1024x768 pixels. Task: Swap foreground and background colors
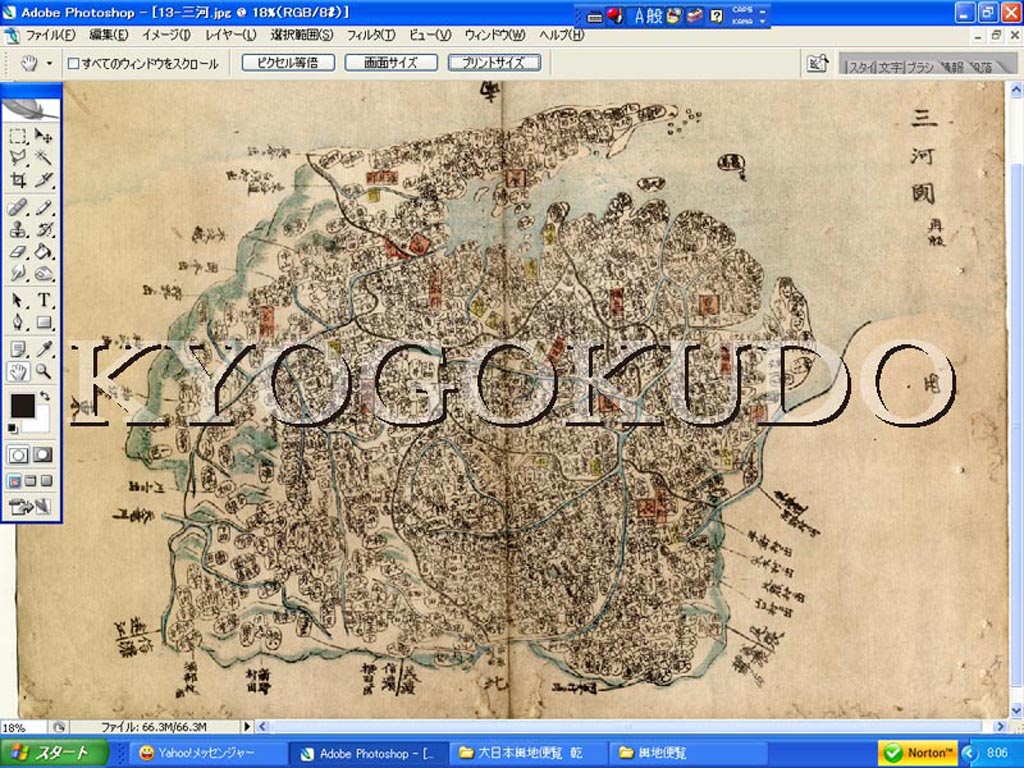point(45,397)
